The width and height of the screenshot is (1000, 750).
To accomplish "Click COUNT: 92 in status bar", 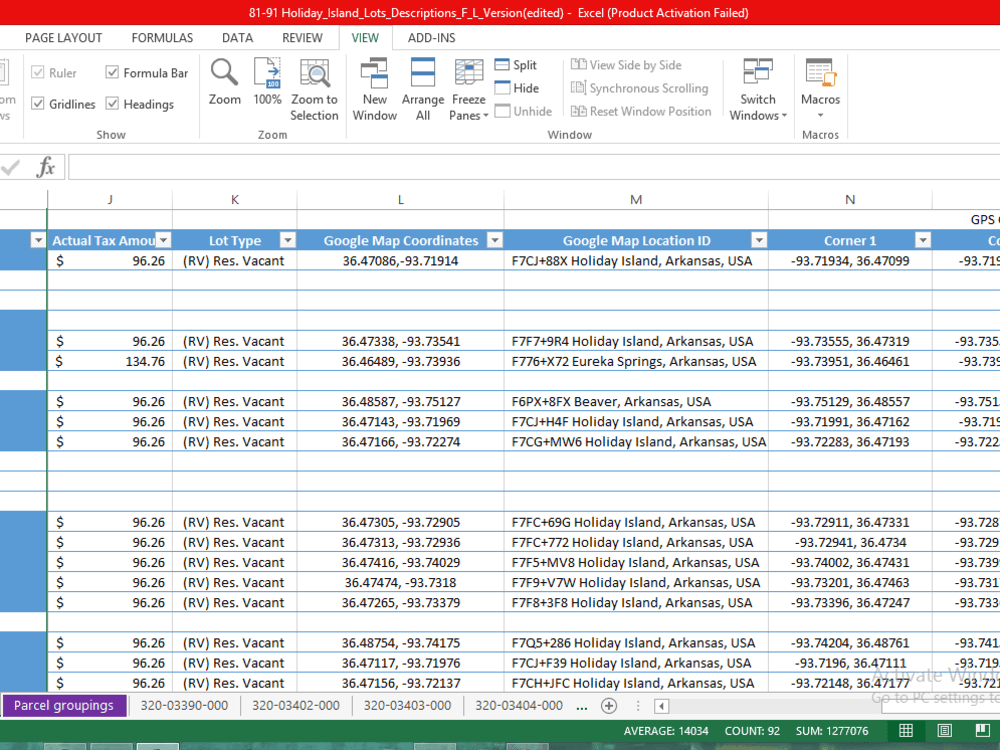I will click(752, 731).
